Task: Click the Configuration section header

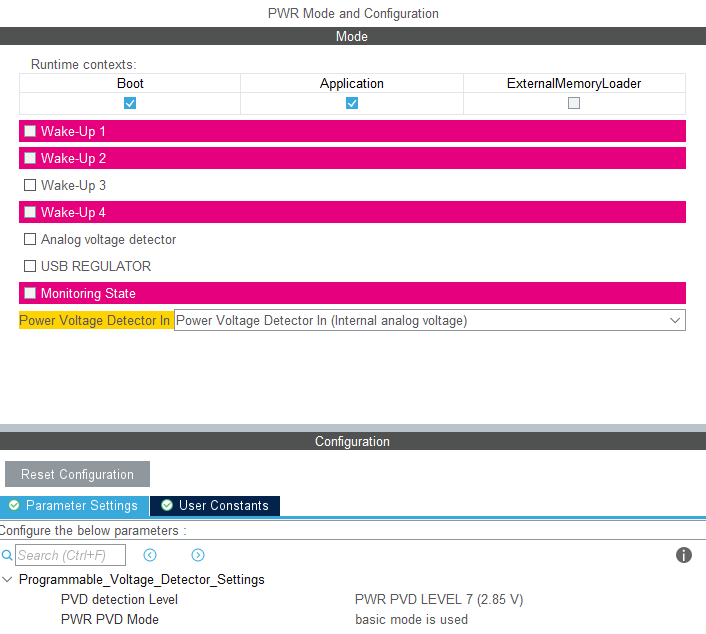Action: coord(353,441)
